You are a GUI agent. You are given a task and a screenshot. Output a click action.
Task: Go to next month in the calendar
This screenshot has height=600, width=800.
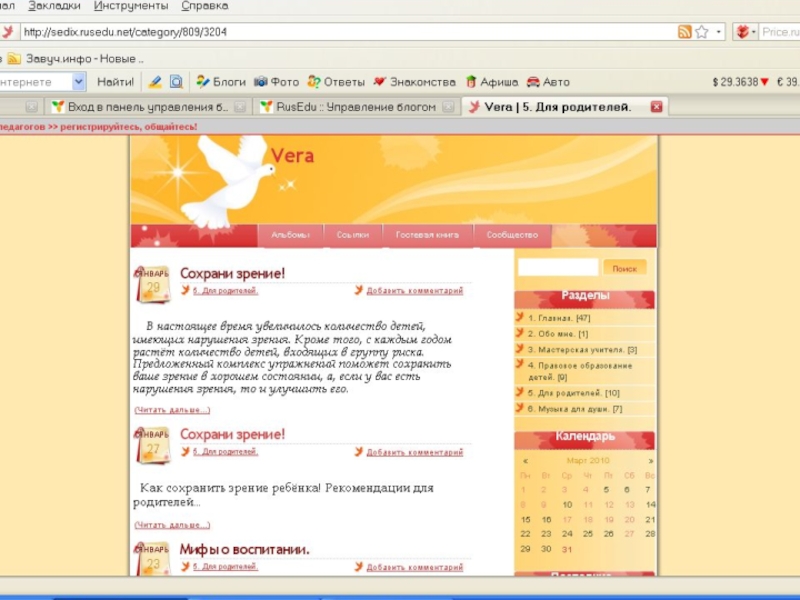650,461
